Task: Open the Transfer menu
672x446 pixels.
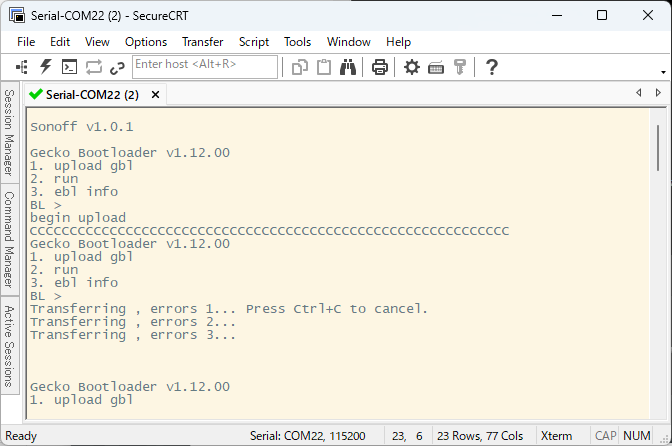Action: pos(202,42)
